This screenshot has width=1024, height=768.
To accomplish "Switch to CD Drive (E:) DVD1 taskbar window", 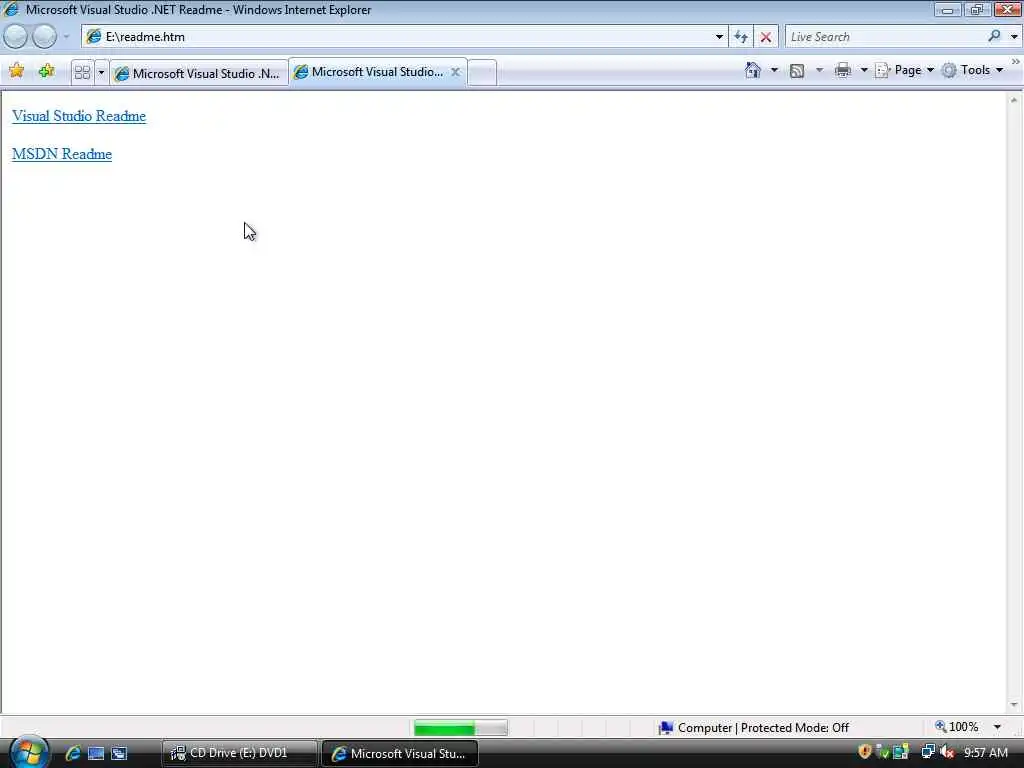I will (x=239, y=753).
